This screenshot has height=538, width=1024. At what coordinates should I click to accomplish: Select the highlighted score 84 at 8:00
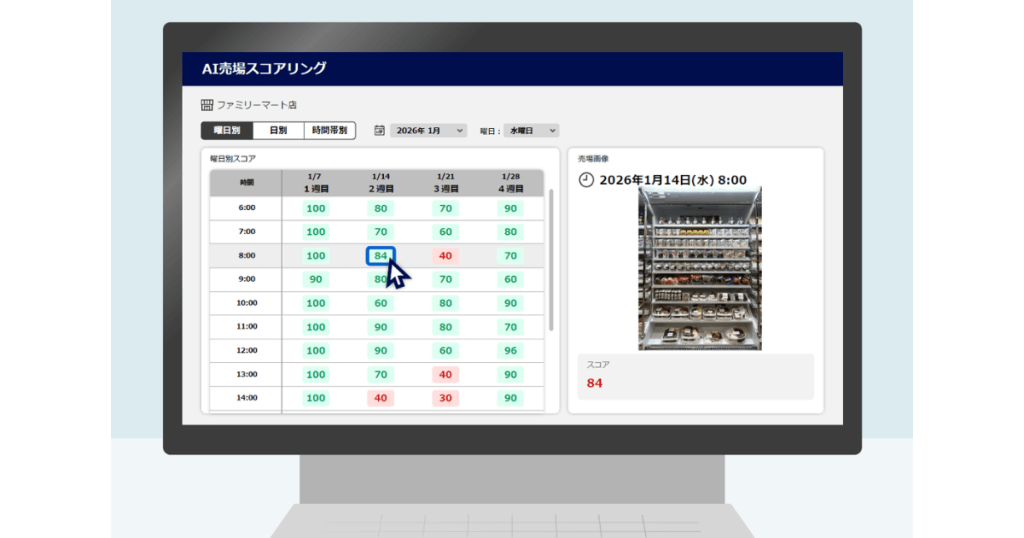pyautogui.click(x=380, y=256)
